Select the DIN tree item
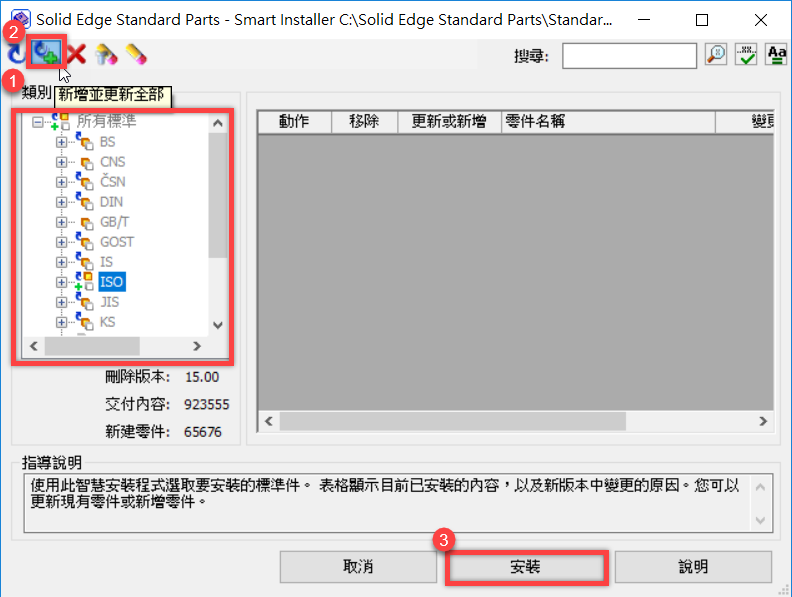792x597 pixels. coord(111,202)
